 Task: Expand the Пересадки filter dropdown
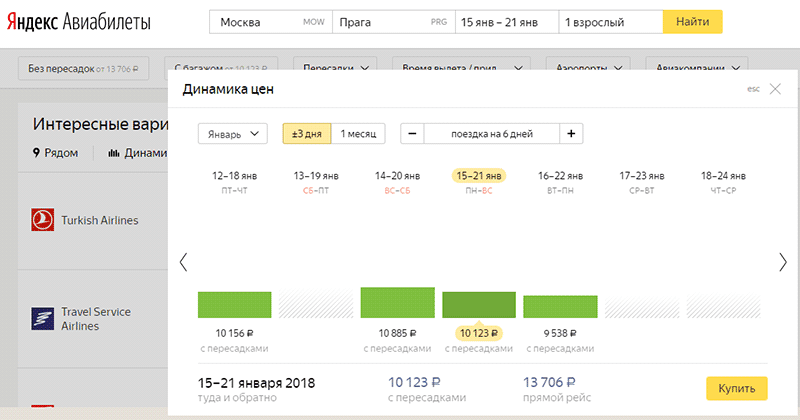(335, 63)
